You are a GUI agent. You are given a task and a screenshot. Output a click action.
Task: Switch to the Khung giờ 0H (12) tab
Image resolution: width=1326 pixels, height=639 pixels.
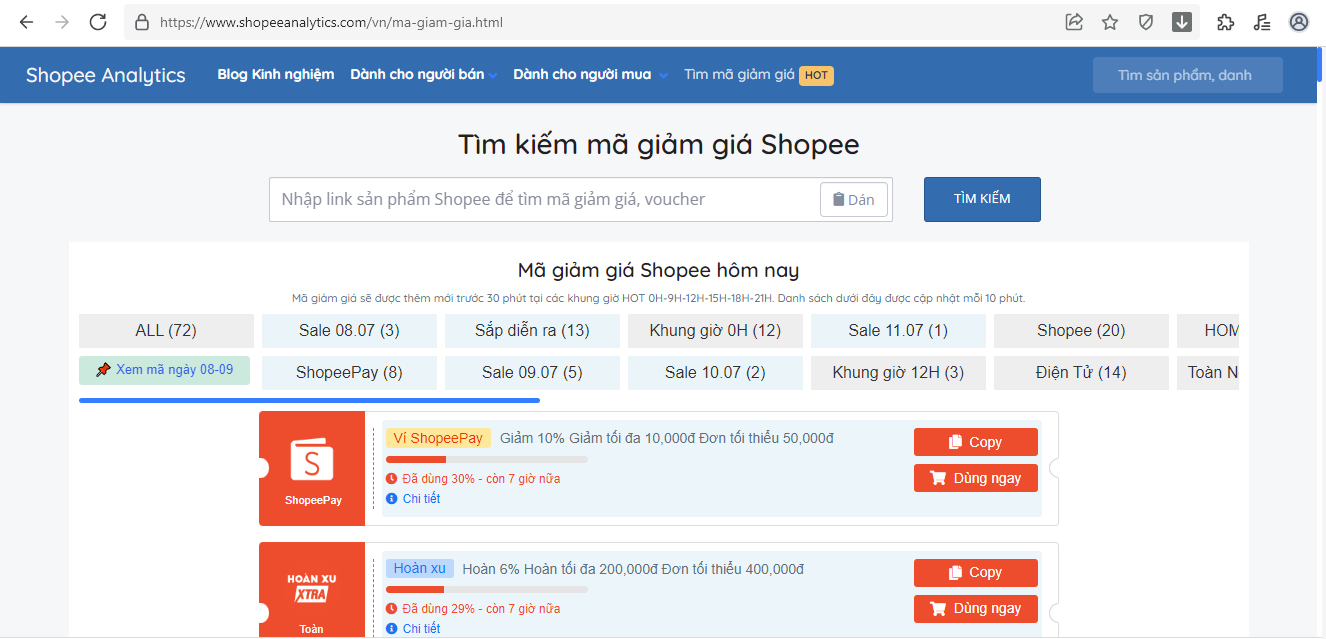point(715,331)
